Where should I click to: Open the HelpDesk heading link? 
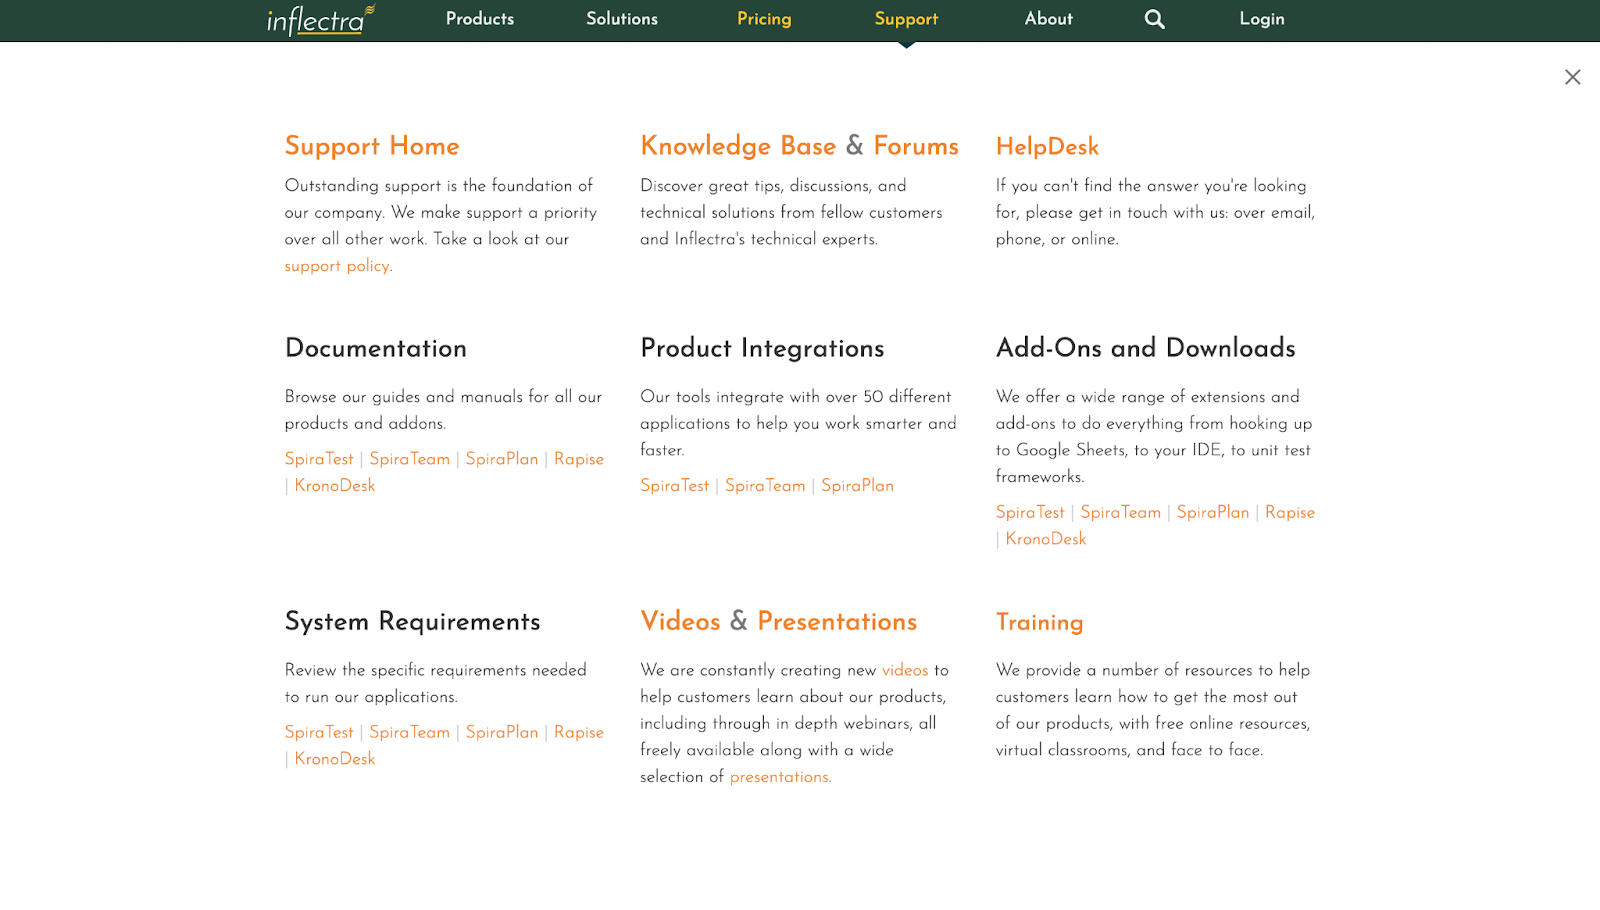1047,147
